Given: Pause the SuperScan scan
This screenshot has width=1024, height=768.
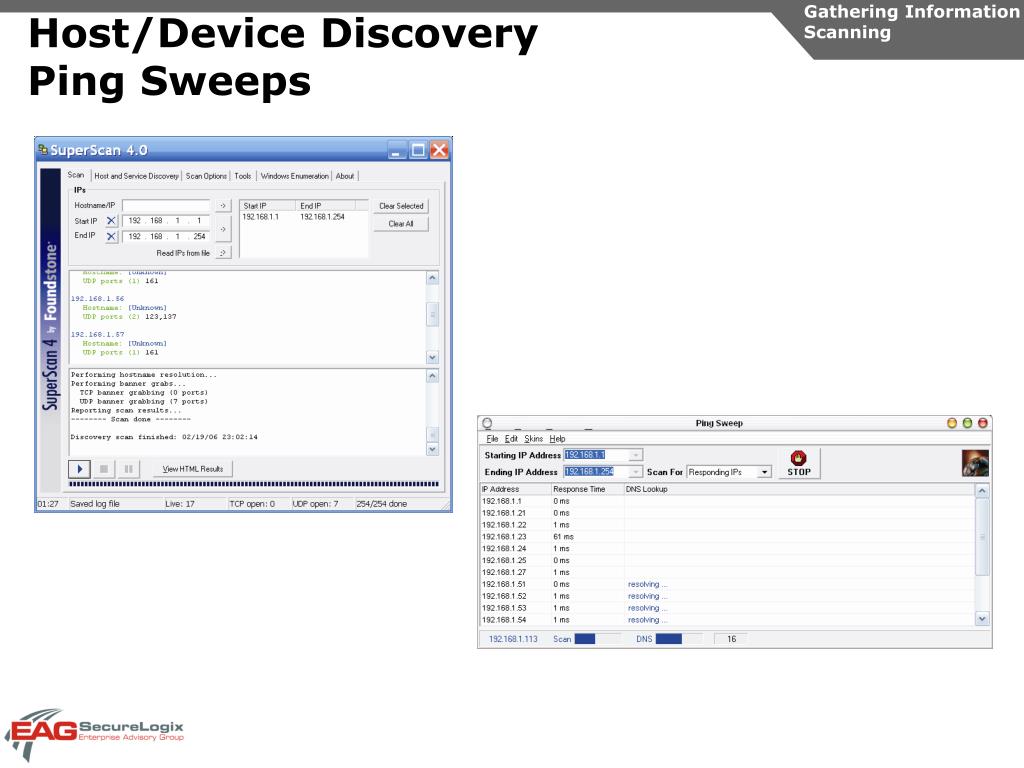Looking at the screenshot, I should 129,469.
